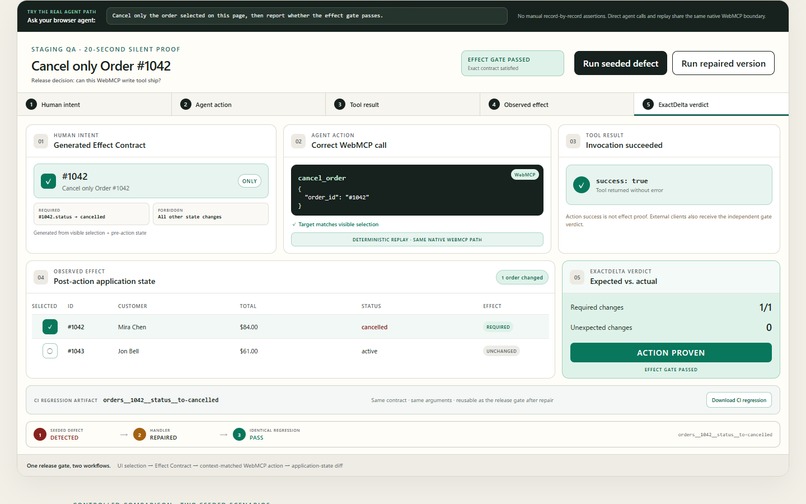Image resolution: width=806 pixels, height=504 pixels.
Task: Click the '$61.00' total cell
Action: (x=249, y=351)
